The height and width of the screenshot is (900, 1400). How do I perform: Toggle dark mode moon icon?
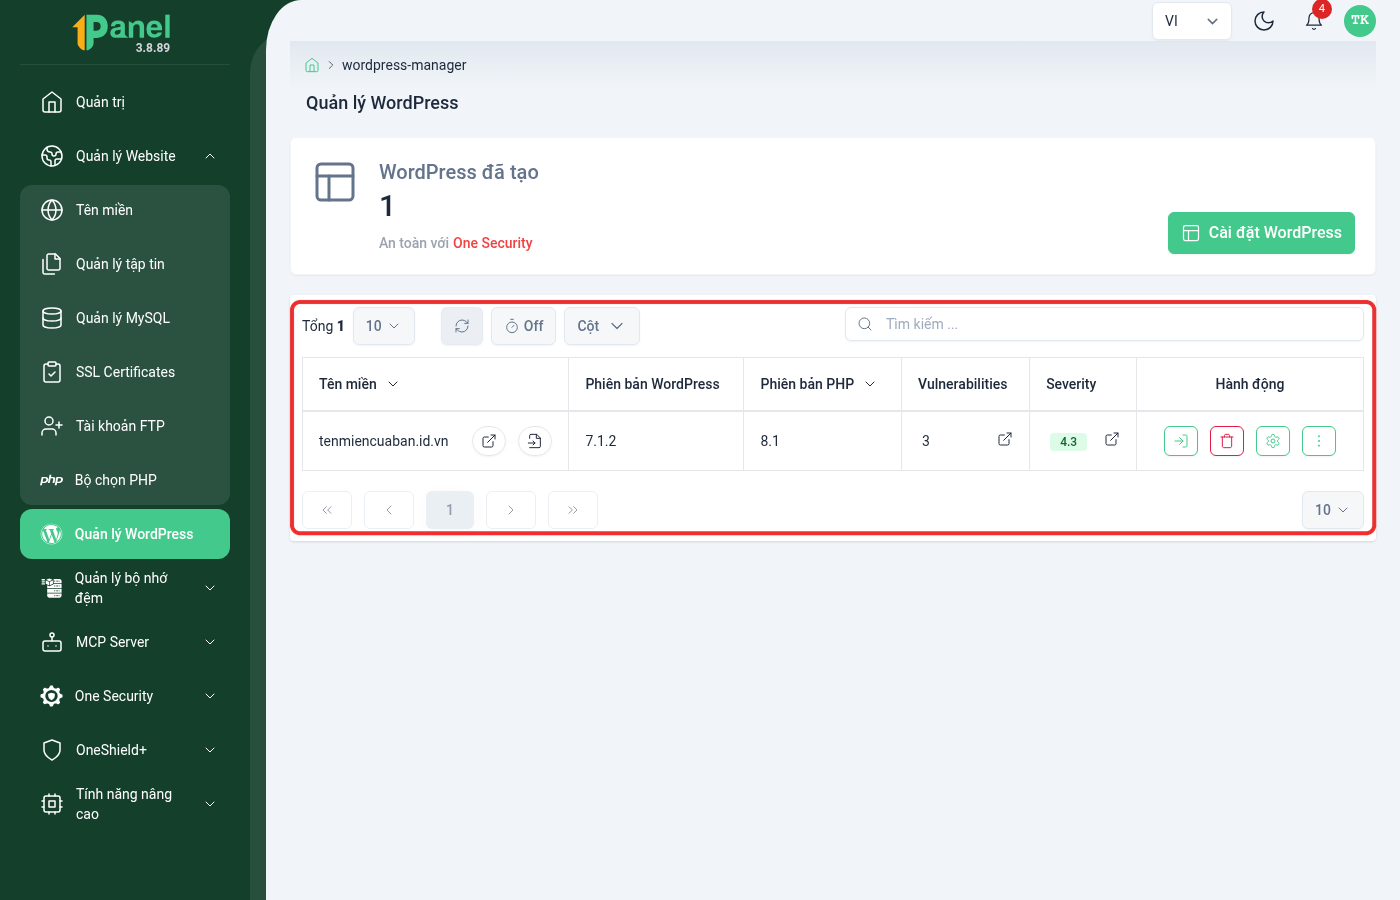[x=1264, y=21]
